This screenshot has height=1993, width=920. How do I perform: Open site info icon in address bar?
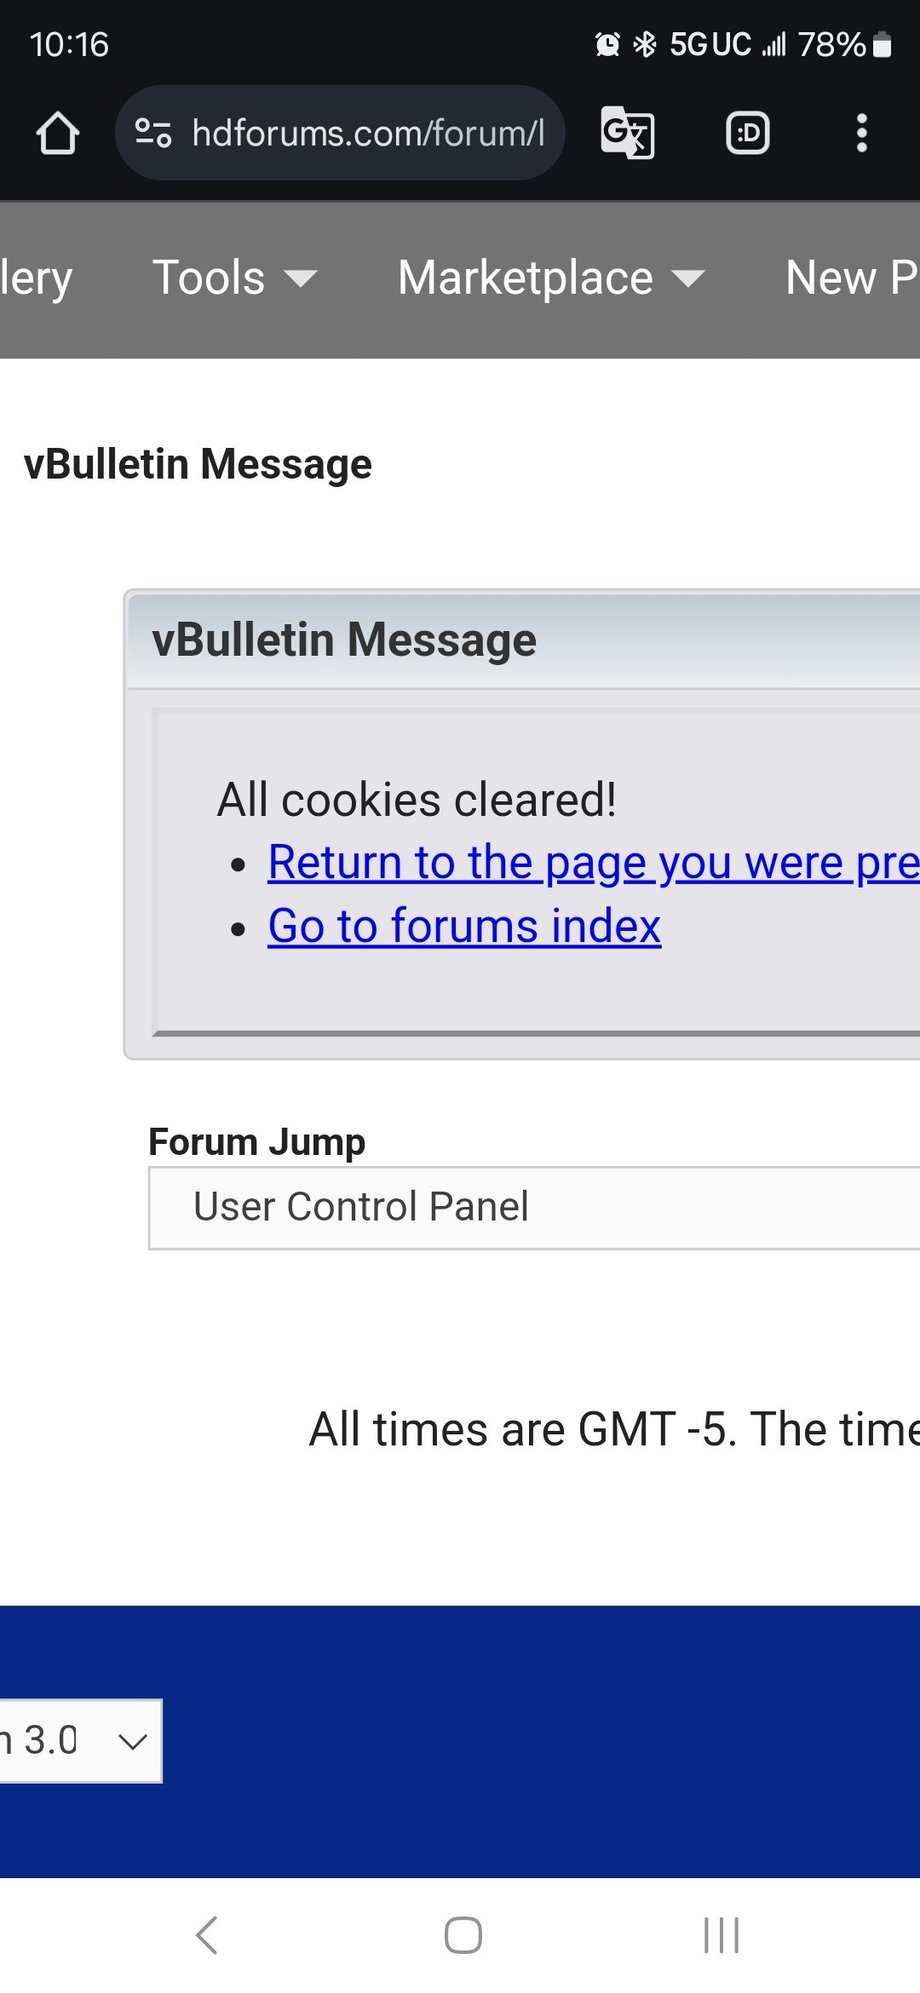coord(153,133)
